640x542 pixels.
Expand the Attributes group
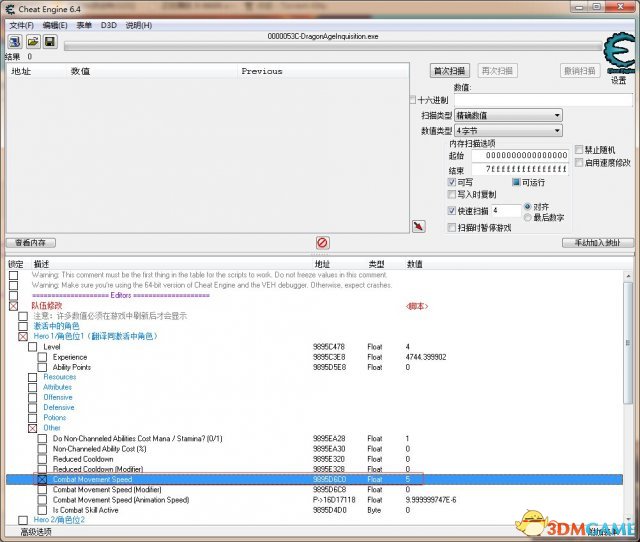coord(33,387)
